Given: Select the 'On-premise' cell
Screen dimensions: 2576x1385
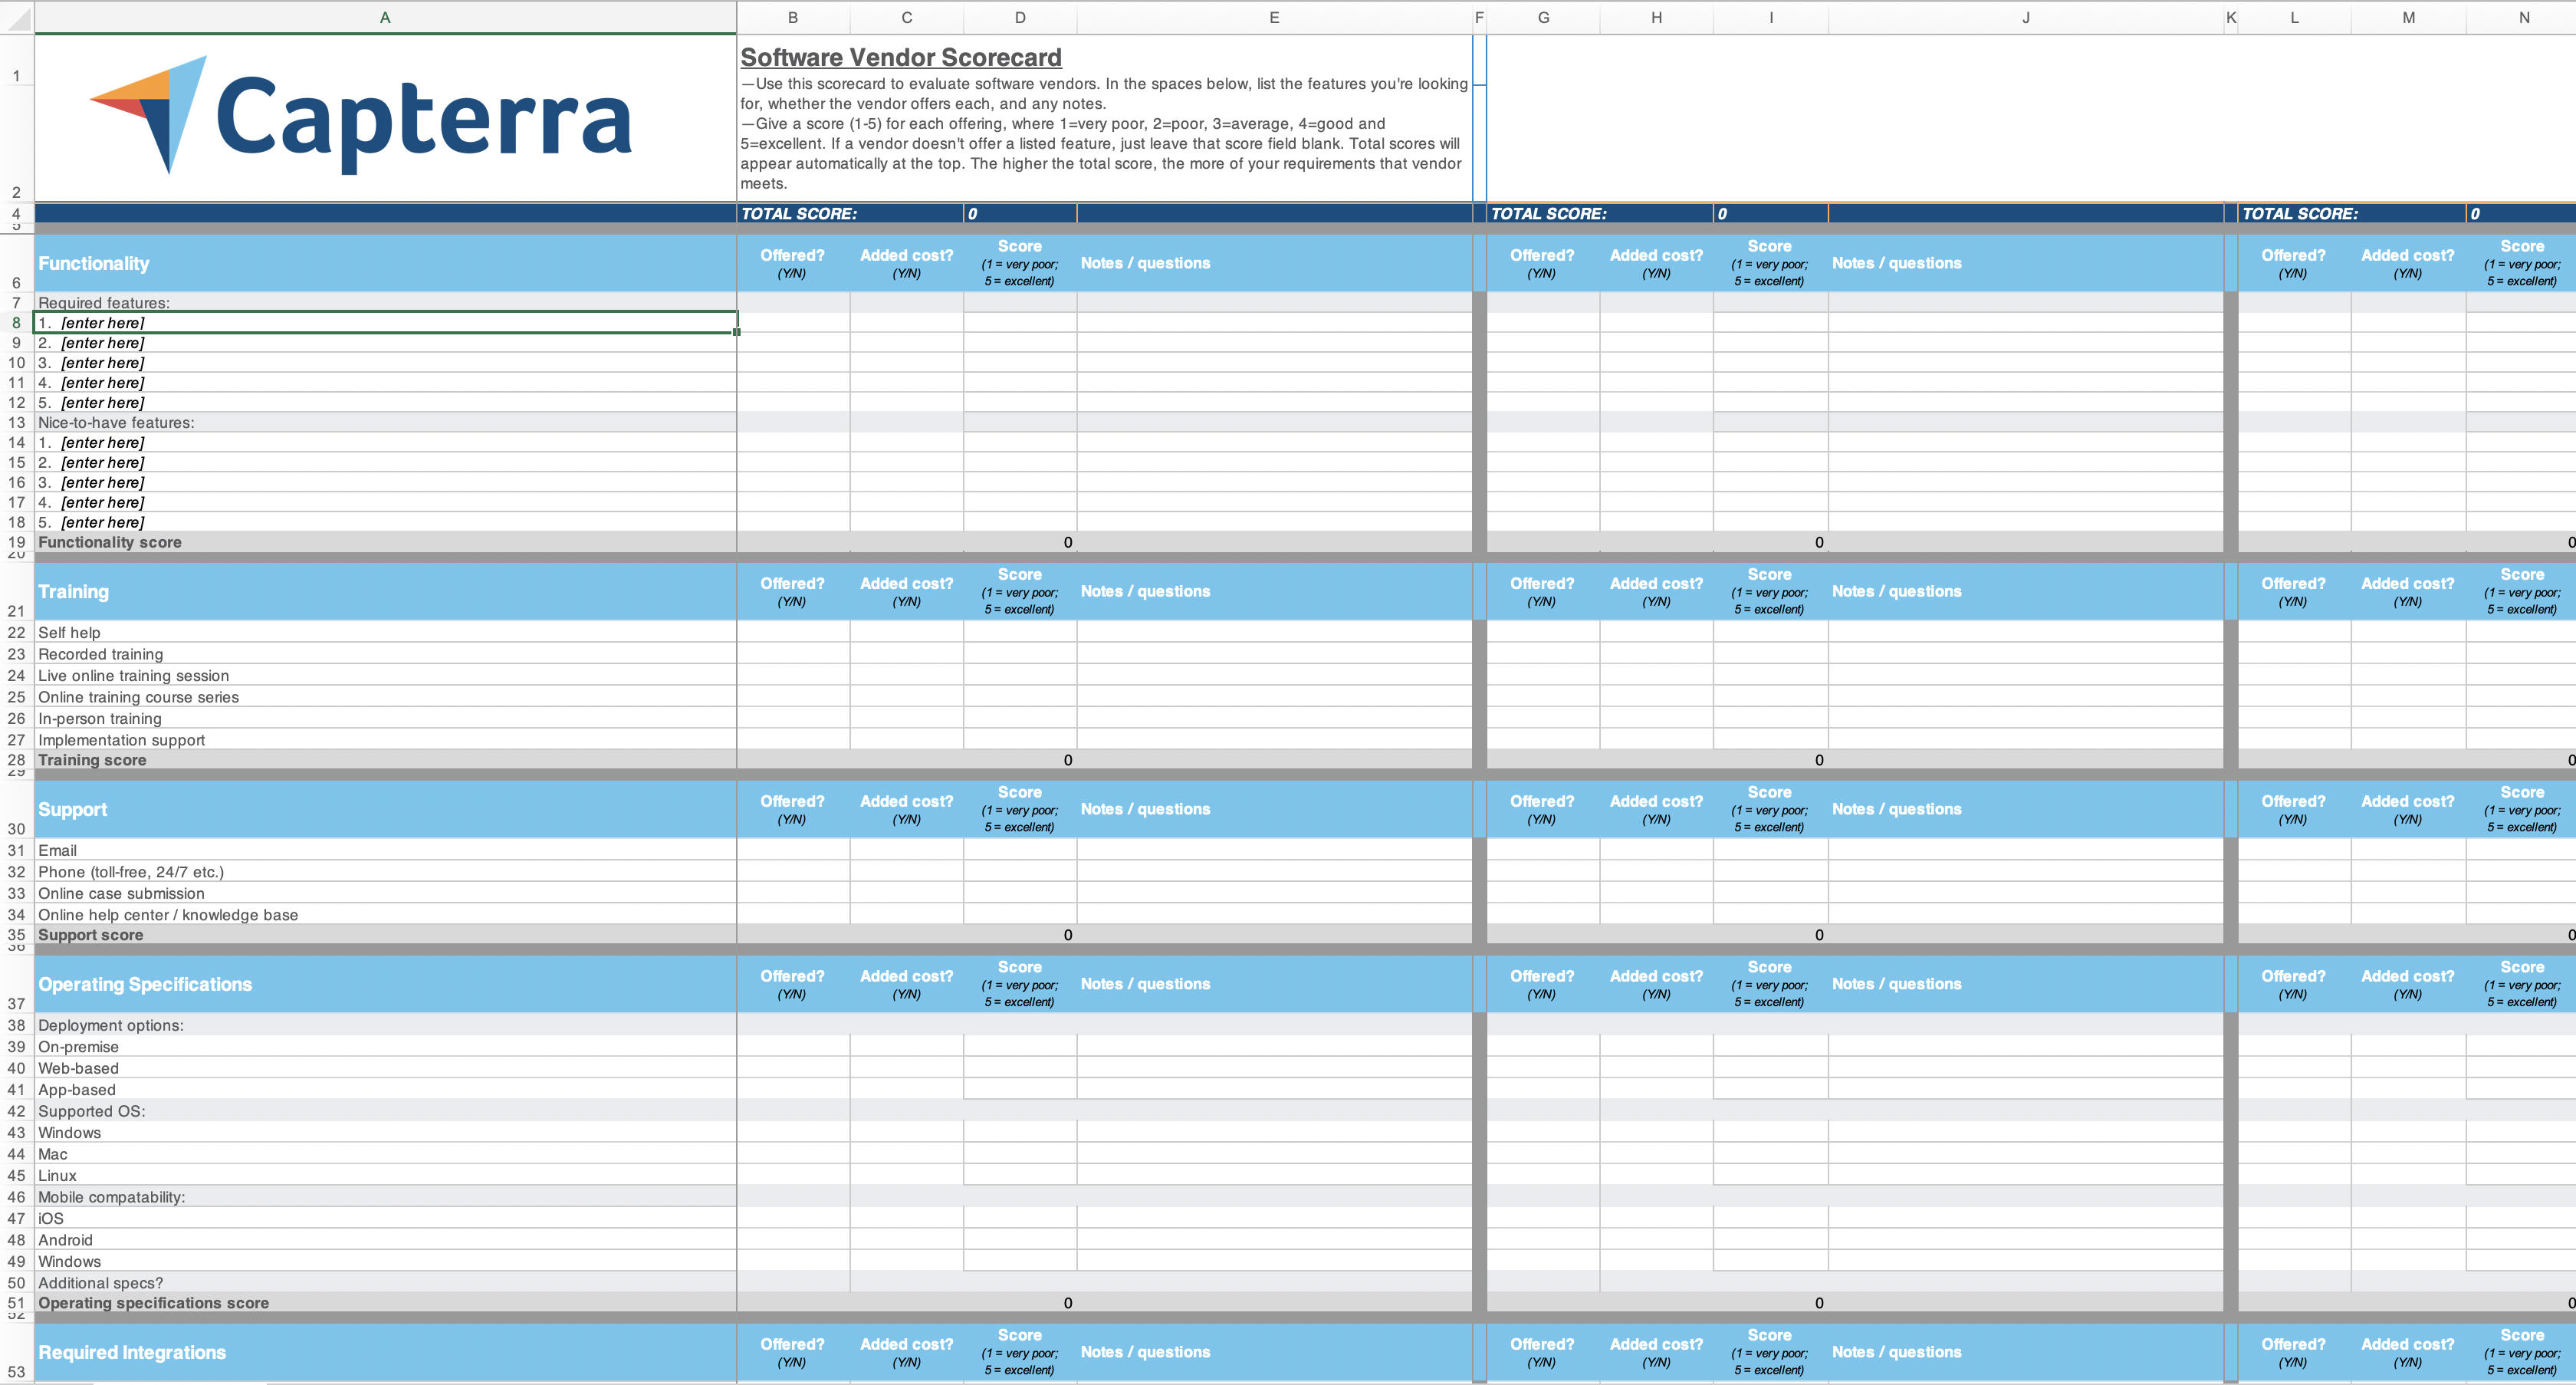Looking at the screenshot, I should click(x=385, y=1047).
